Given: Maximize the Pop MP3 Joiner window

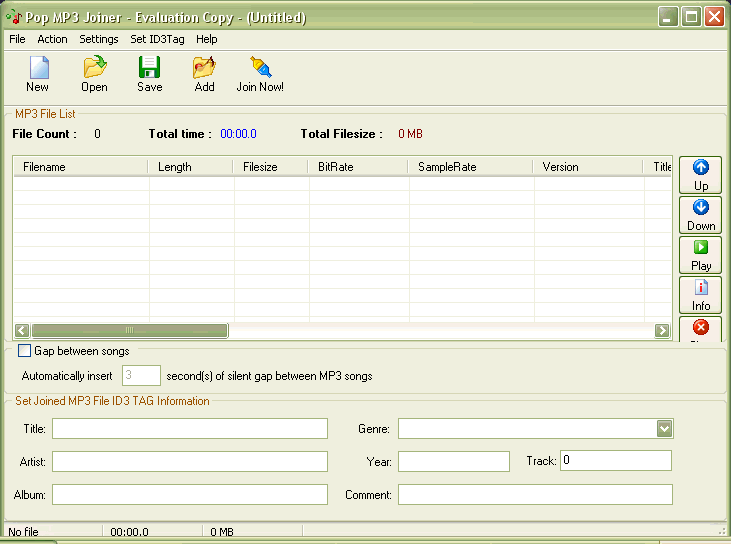Looking at the screenshot, I should pyautogui.click(x=691, y=17).
